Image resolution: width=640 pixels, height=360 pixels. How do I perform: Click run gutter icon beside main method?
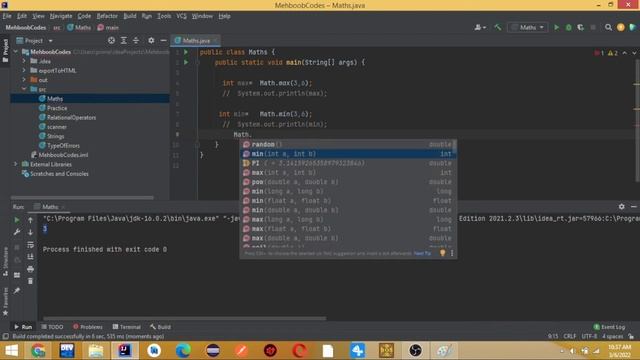[186, 62]
